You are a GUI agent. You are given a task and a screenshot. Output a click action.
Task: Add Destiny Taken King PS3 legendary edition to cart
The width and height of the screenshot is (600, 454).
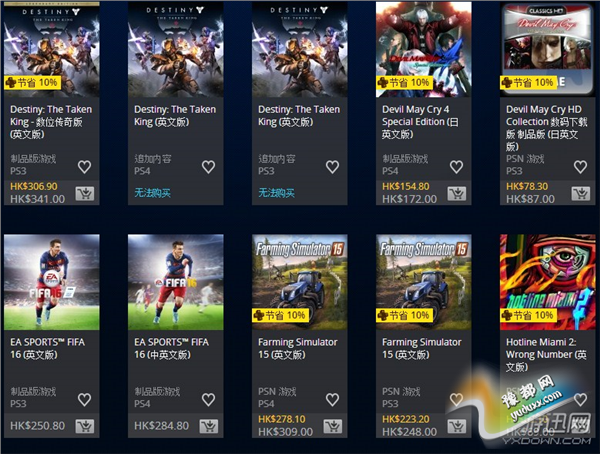tap(85, 194)
